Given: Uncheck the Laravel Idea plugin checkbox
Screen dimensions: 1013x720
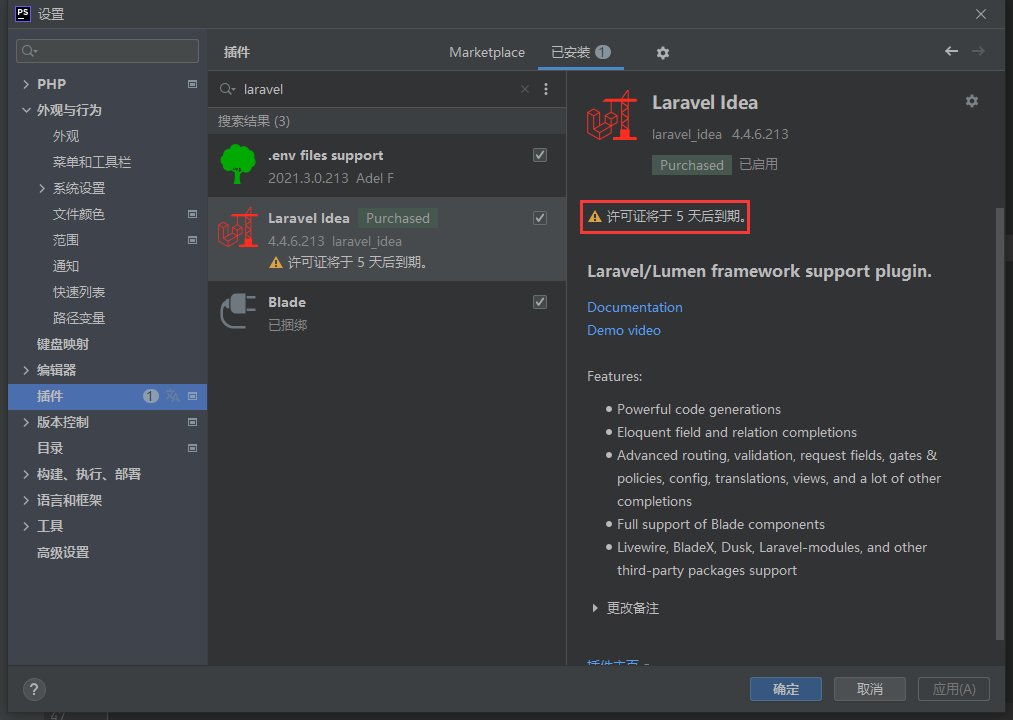Looking at the screenshot, I should [x=540, y=218].
